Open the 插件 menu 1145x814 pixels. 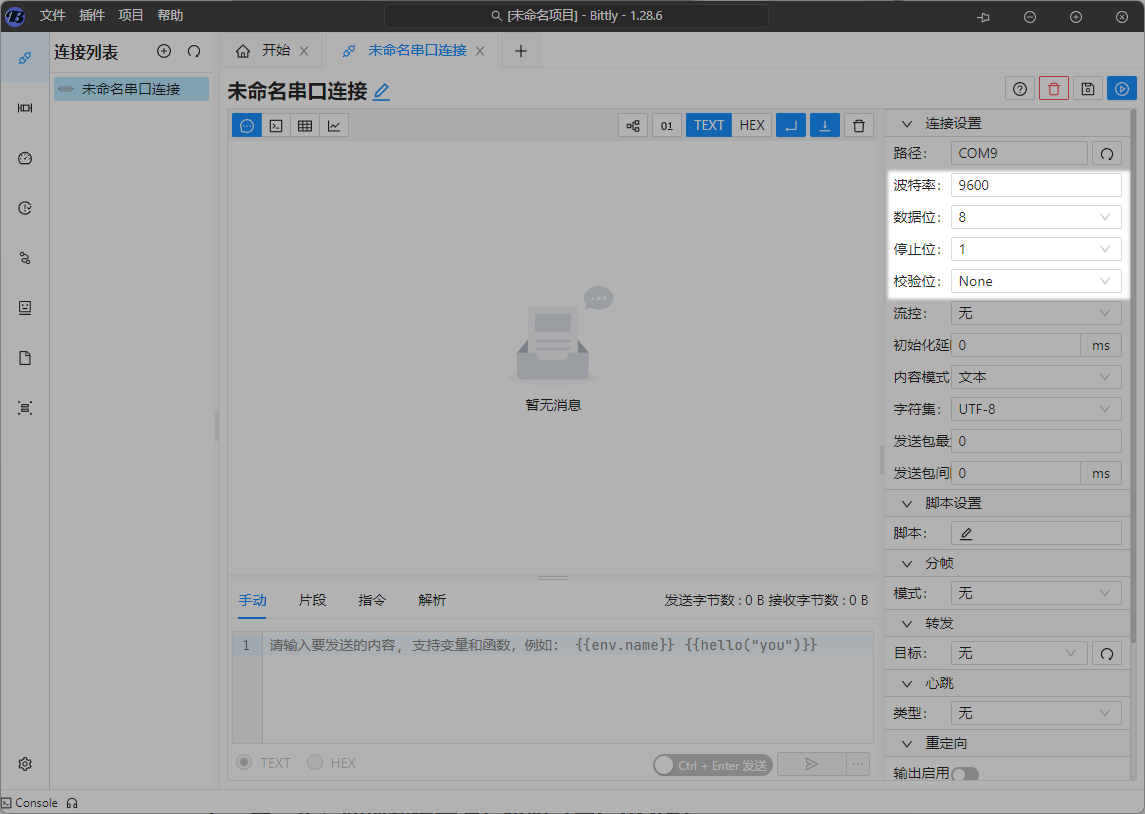[x=91, y=15]
